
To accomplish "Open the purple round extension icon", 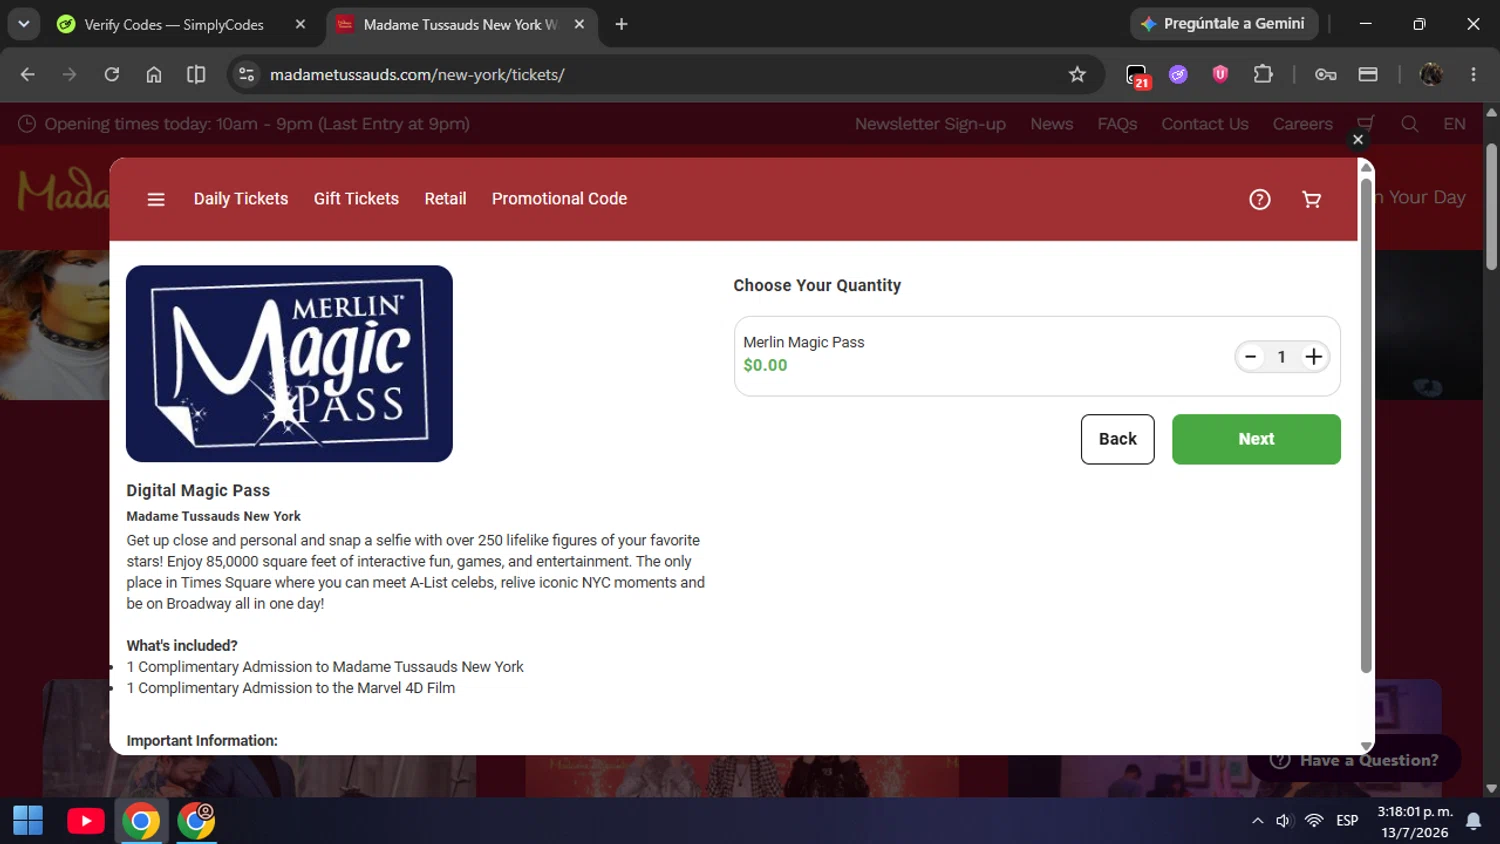I will pyautogui.click(x=1178, y=74).
